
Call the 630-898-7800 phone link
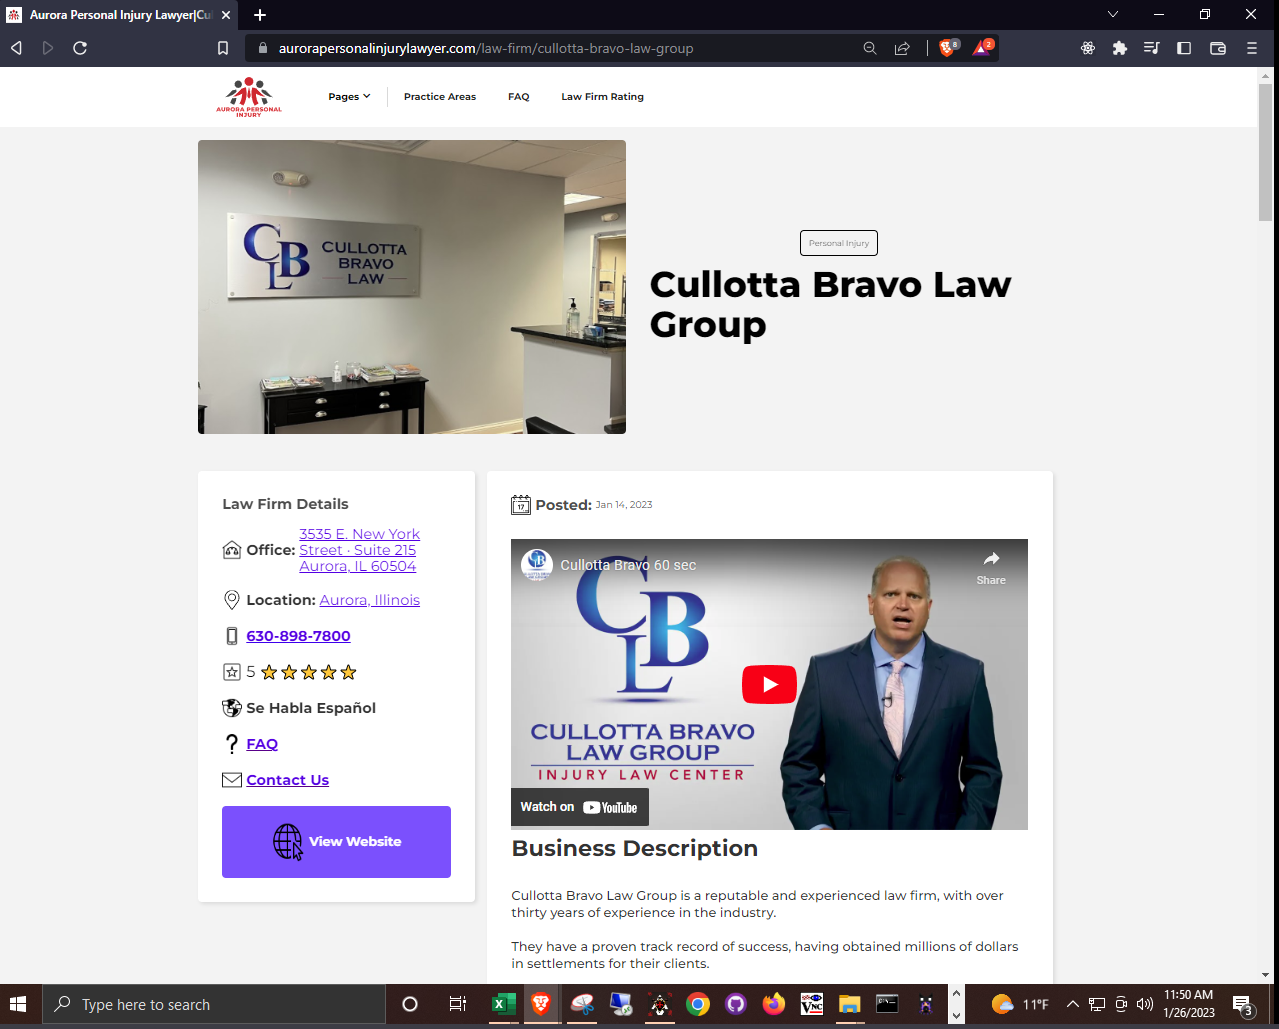coord(298,636)
